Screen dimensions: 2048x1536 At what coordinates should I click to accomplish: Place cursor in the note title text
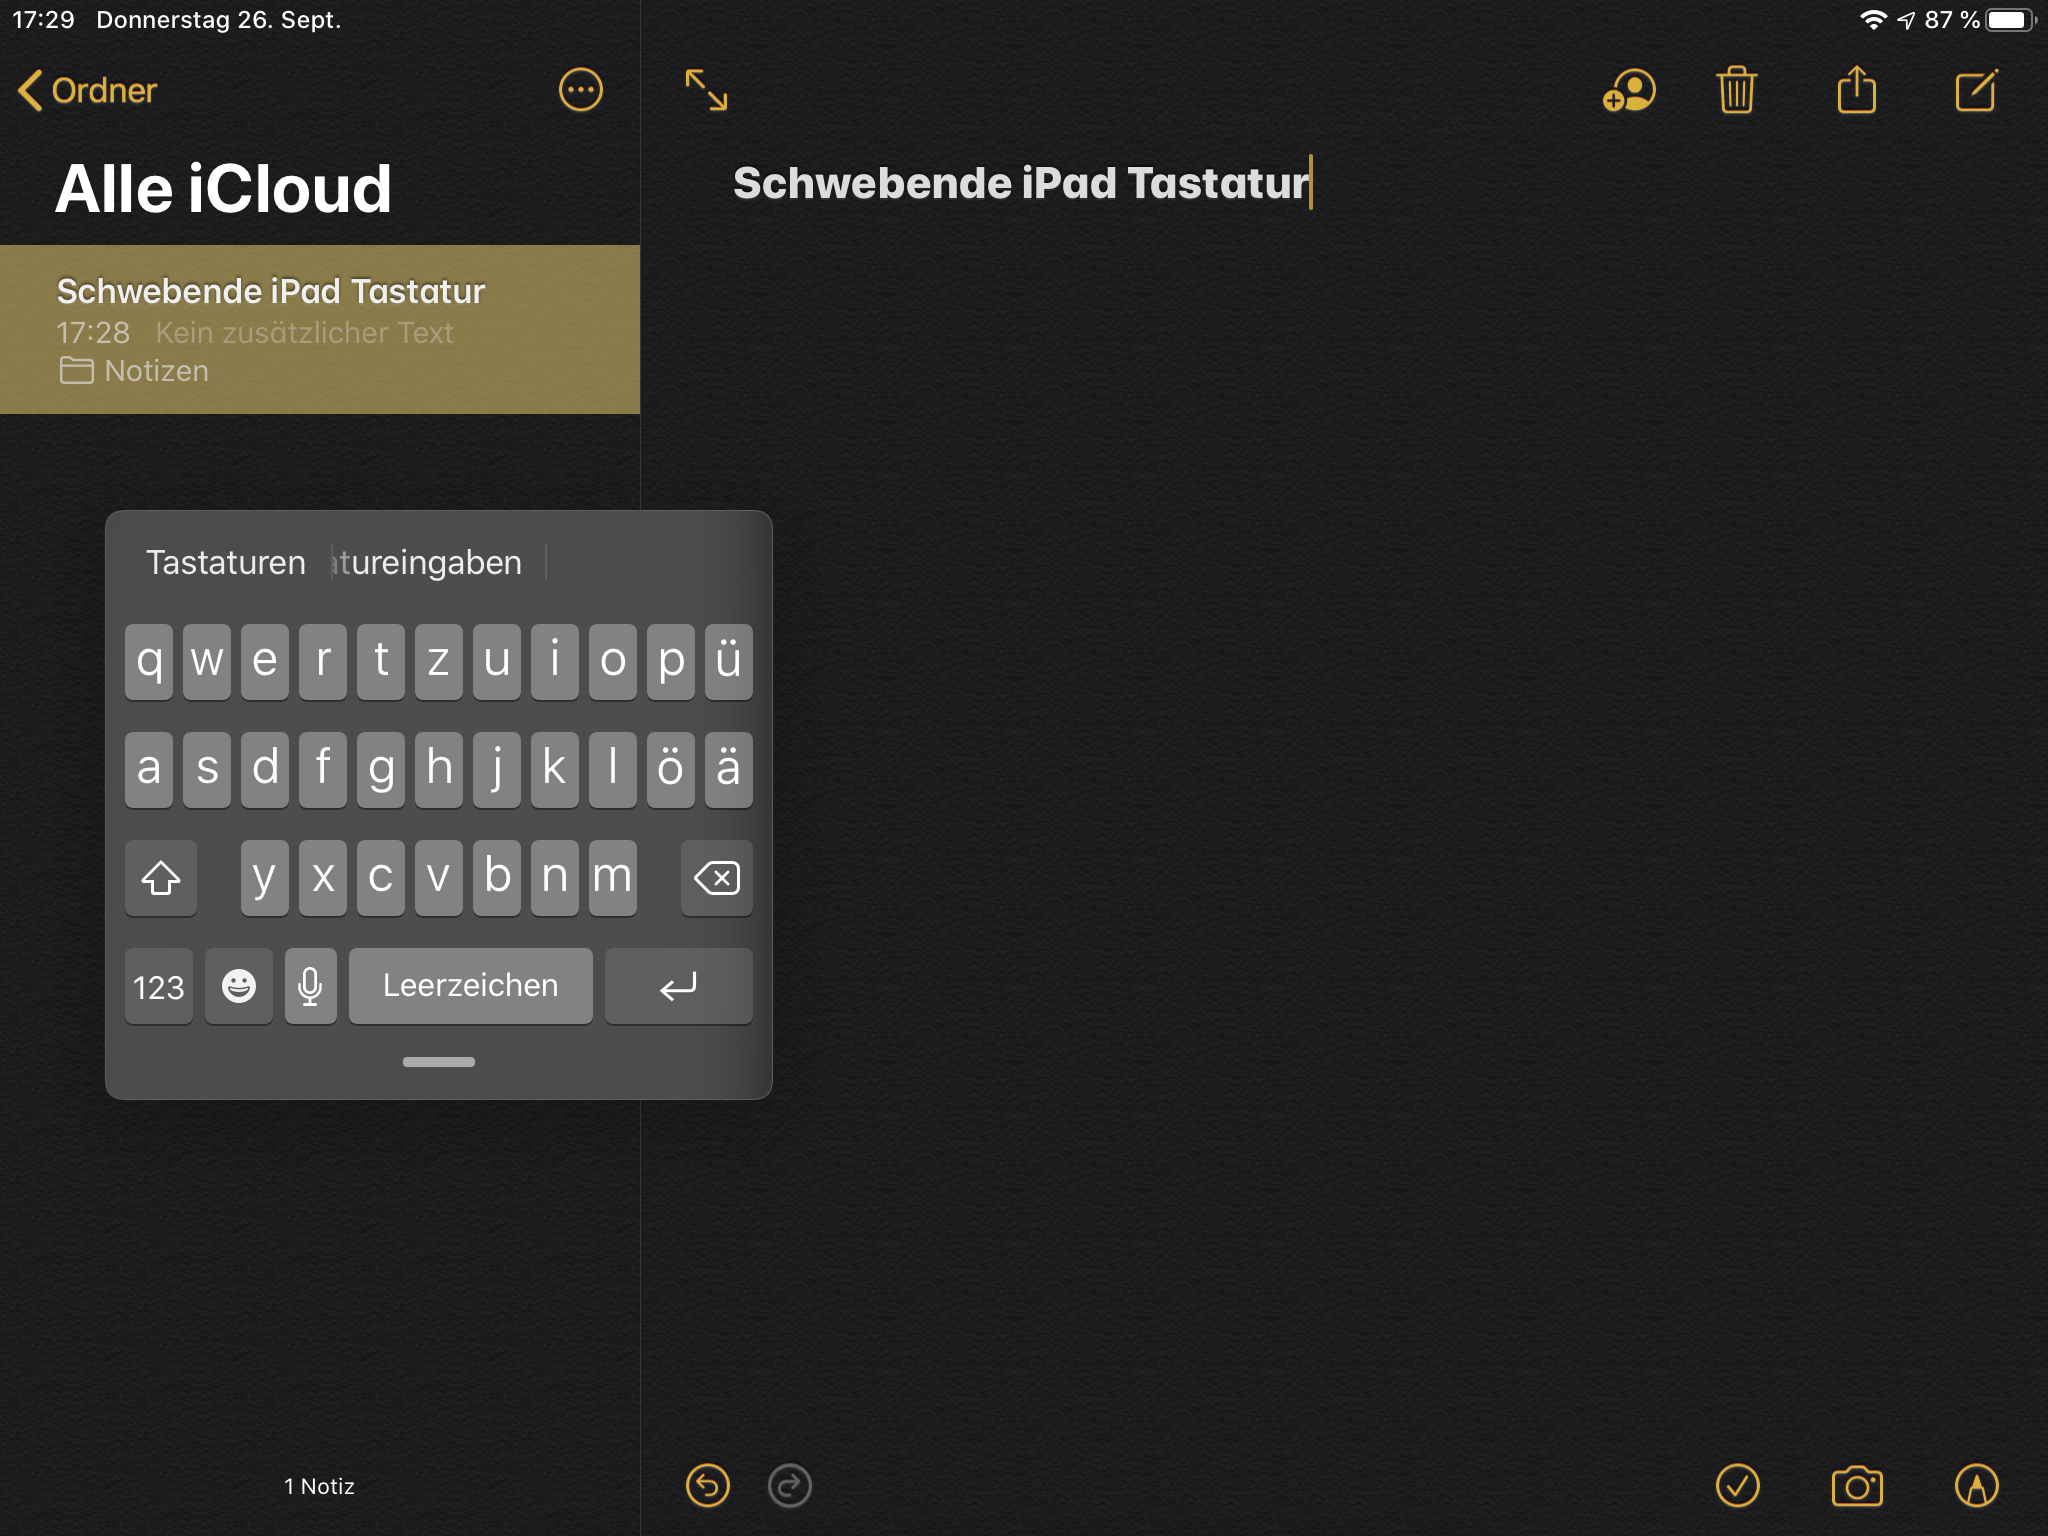[x=1020, y=183]
